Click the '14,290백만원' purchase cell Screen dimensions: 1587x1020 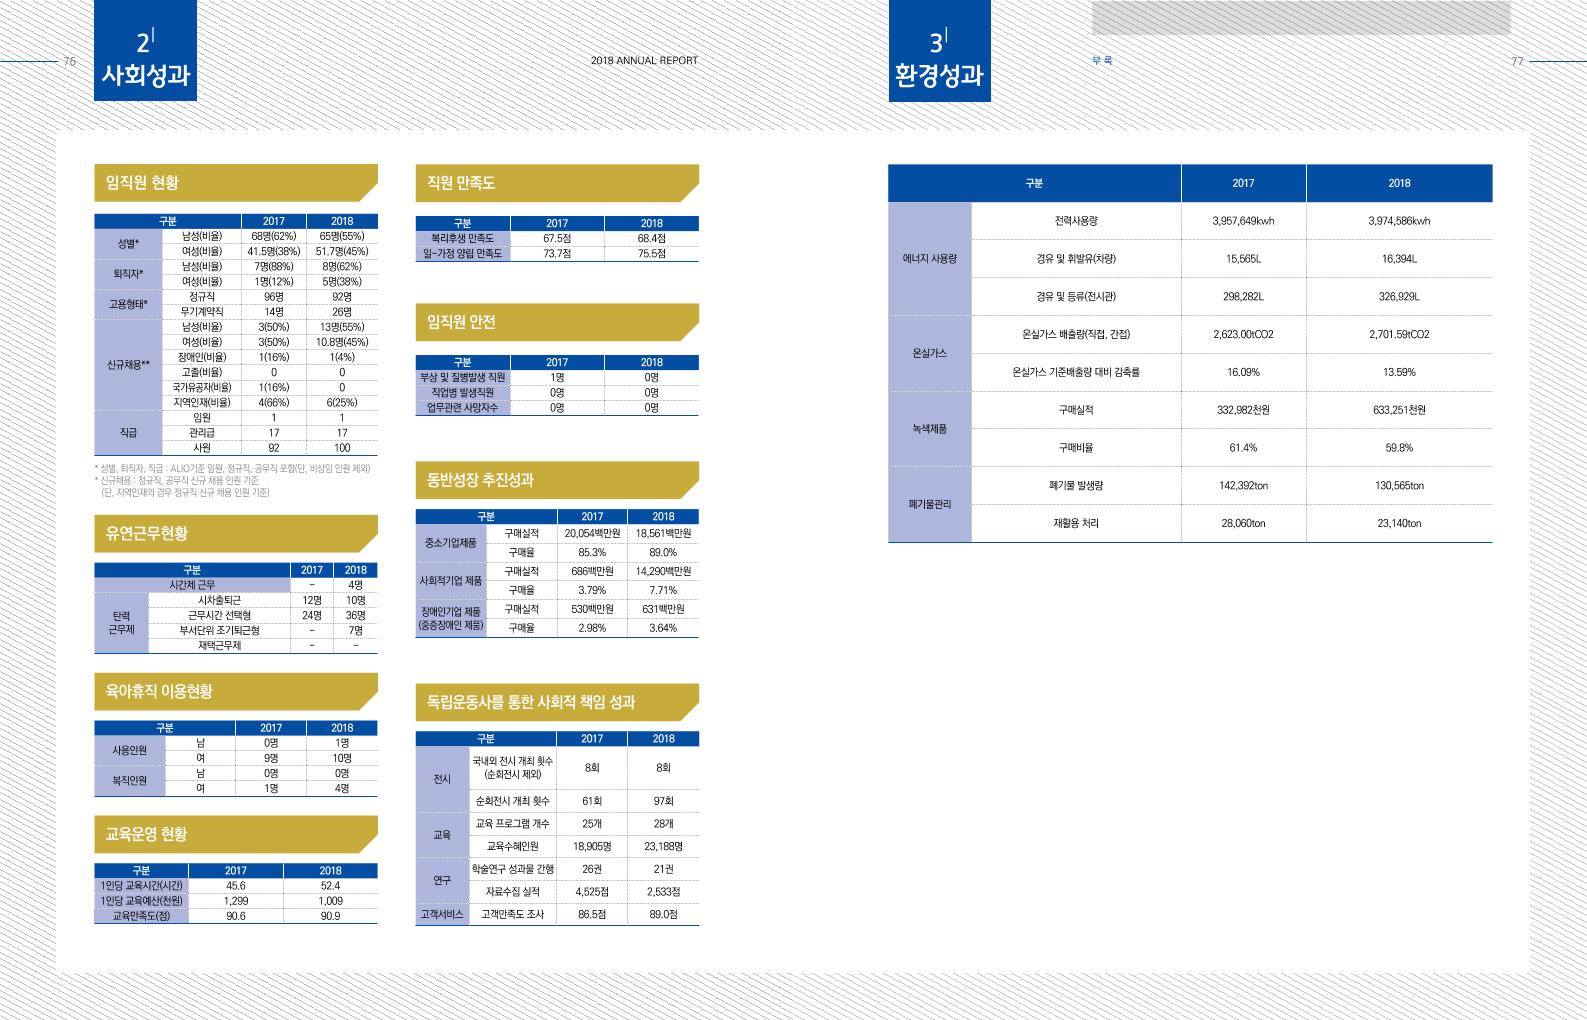[x=663, y=571]
